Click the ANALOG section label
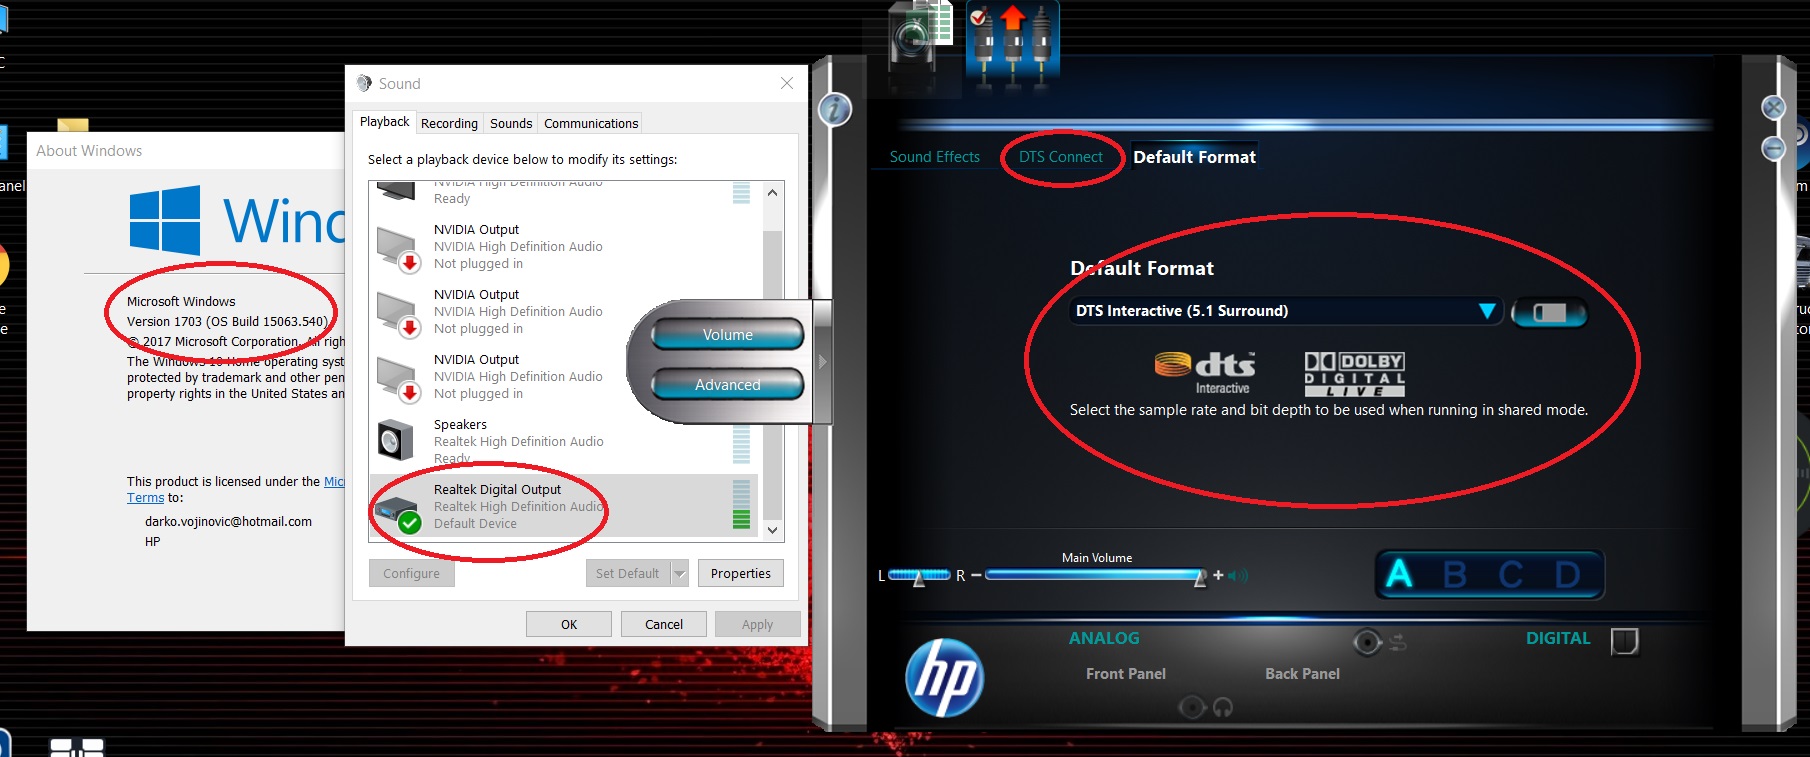The width and height of the screenshot is (1810, 757). click(1104, 638)
